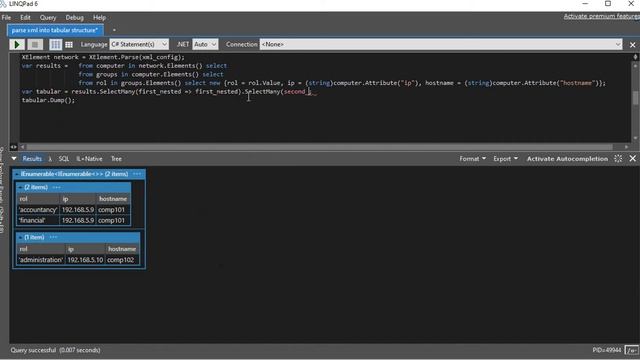640x360 pixels.
Task: Click the sparkle icon beside Activate Autocompletion
Action: click(x=618, y=158)
